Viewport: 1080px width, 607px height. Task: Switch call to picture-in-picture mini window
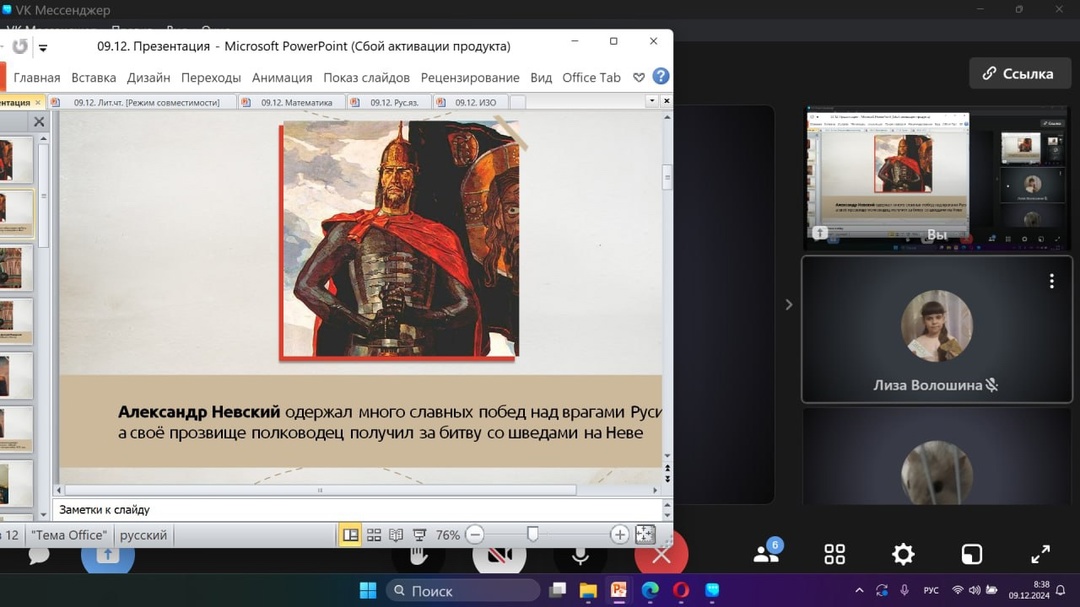[972, 554]
